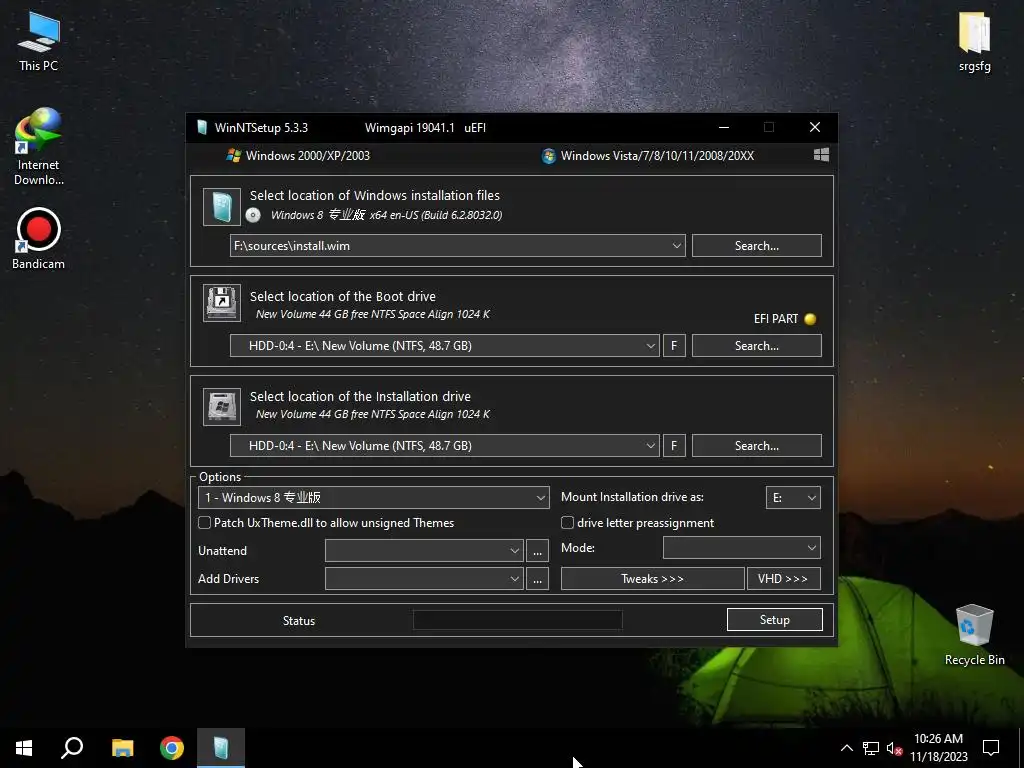1024x768 pixels.
Task: Click the Windows installation files source icon
Action: 221,207
